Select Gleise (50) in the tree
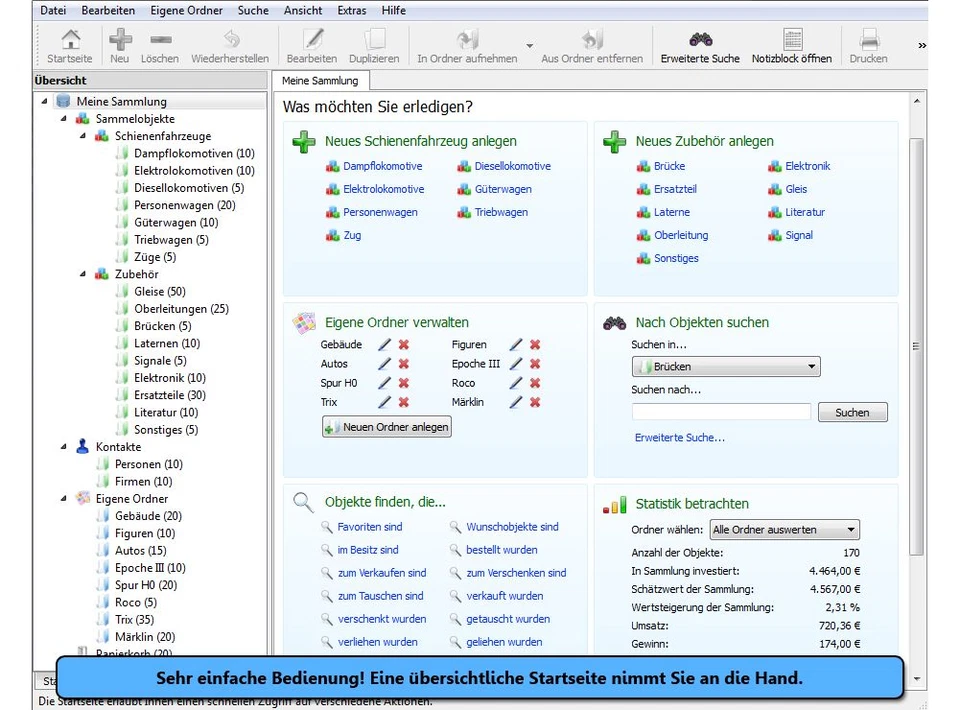 [159, 292]
